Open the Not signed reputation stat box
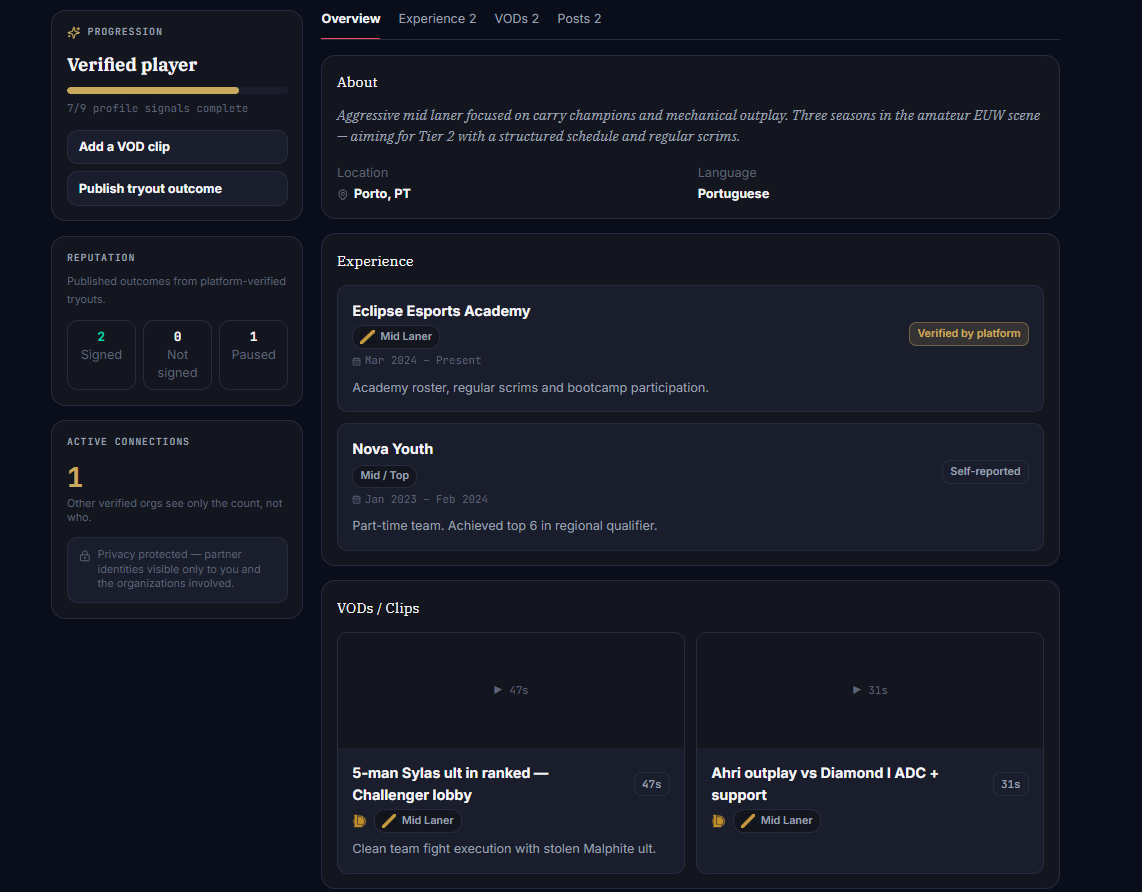Viewport: 1142px width, 892px height. (x=177, y=355)
